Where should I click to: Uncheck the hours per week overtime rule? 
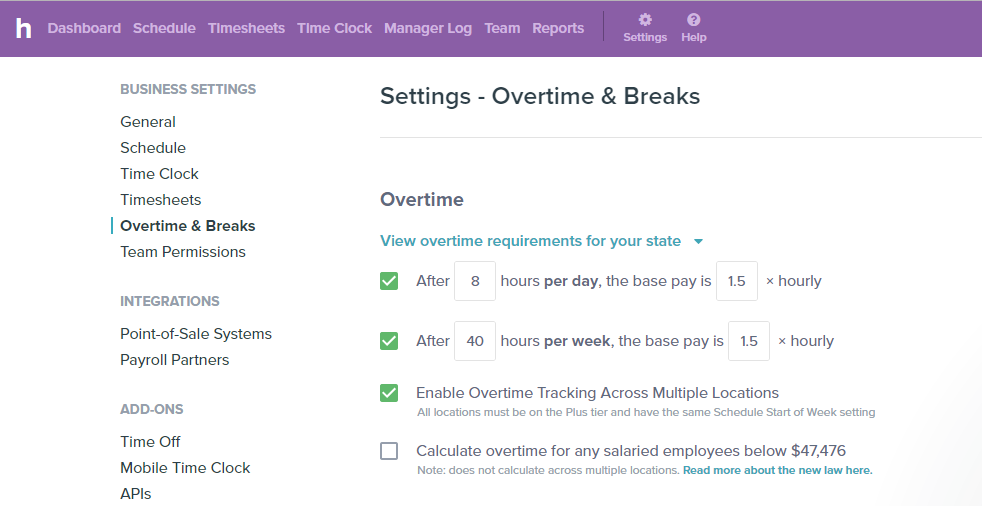point(389,341)
